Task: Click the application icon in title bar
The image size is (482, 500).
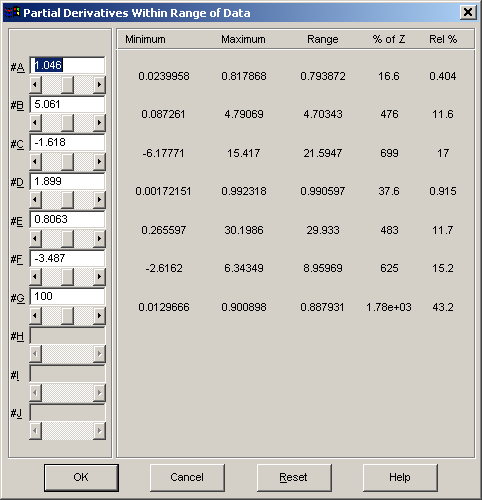Action: (12, 13)
